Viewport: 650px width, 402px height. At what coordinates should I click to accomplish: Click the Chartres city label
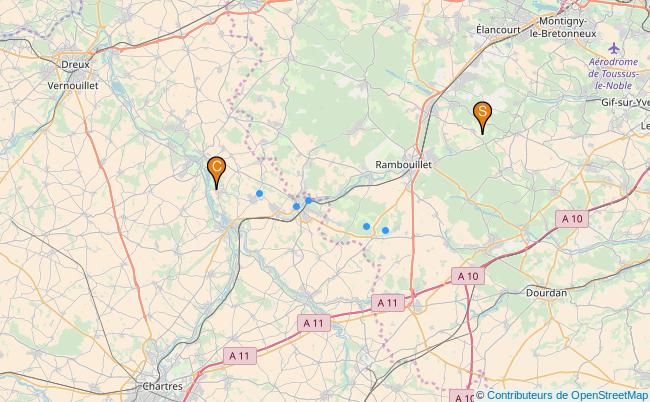(x=162, y=386)
